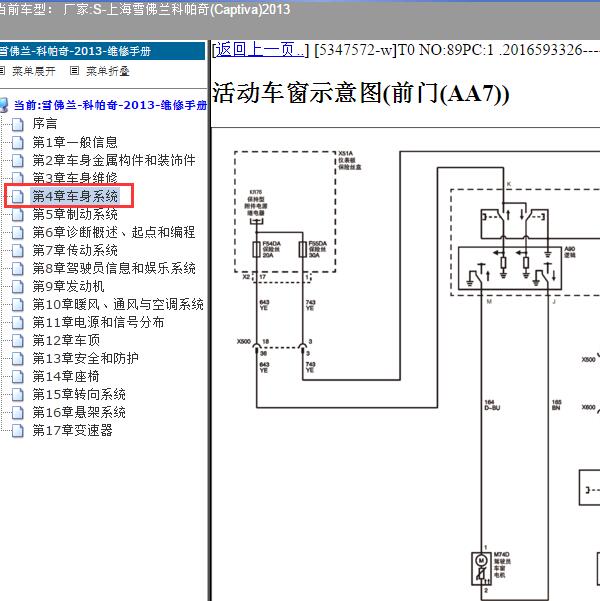Select chapter 第4章车身系统
600x601 pixels.
tap(75, 196)
